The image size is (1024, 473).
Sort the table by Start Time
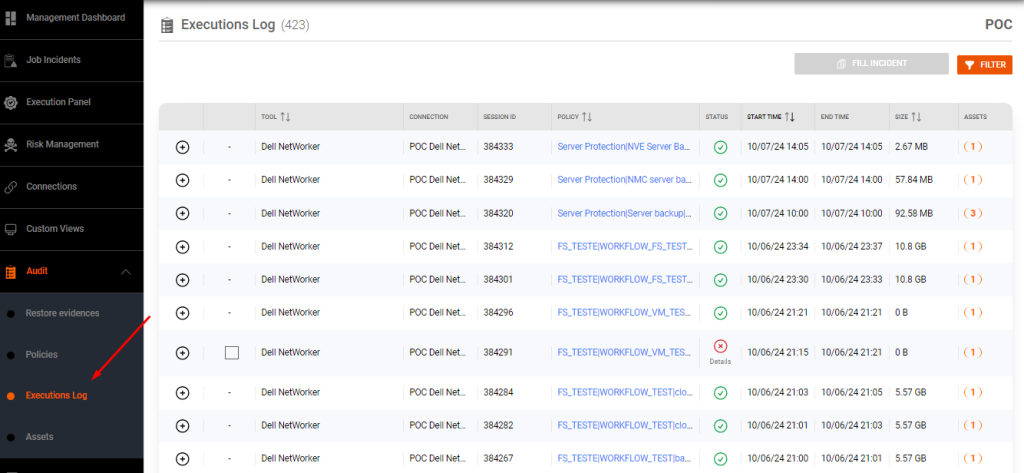click(789, 117)
